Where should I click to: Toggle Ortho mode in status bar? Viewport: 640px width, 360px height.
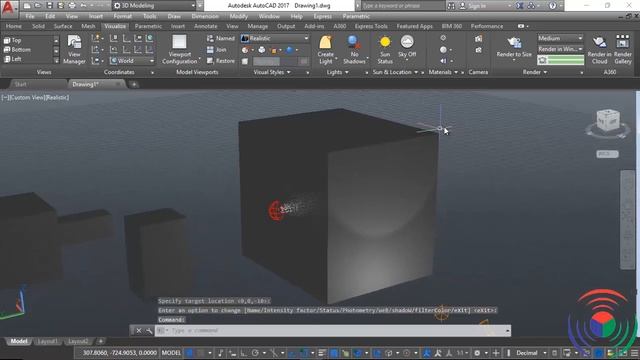tap(244, 353)
